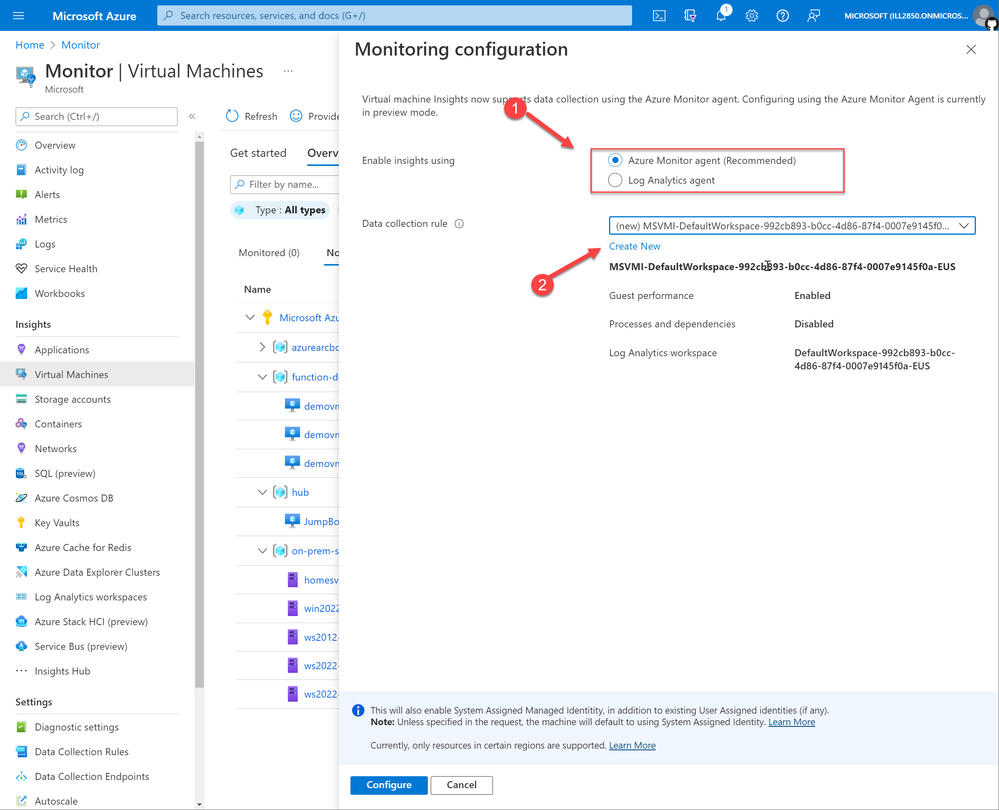
Task: Open the more options ellipsis by title
Action: [288, 71]
